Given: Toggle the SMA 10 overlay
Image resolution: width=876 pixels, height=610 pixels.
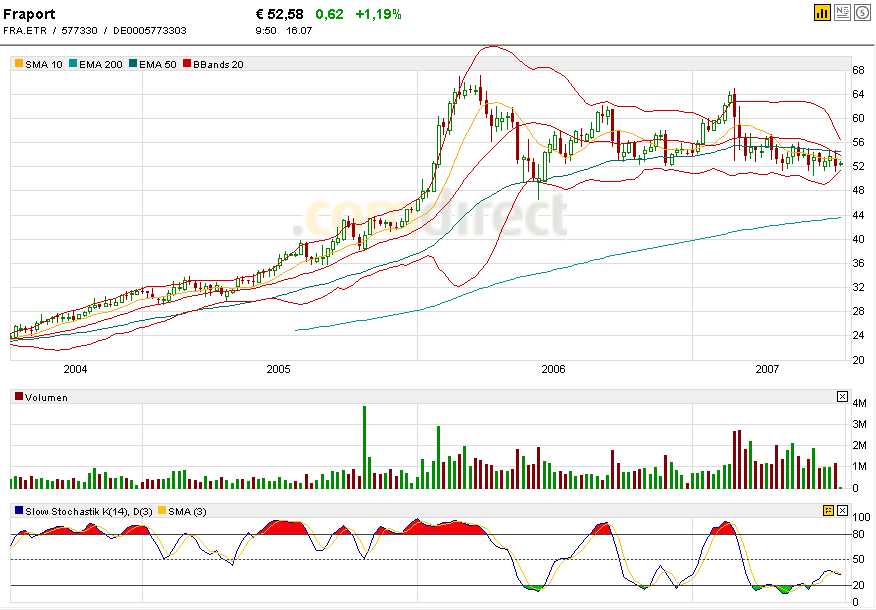Looking at the screenshot, I should 17,63.
